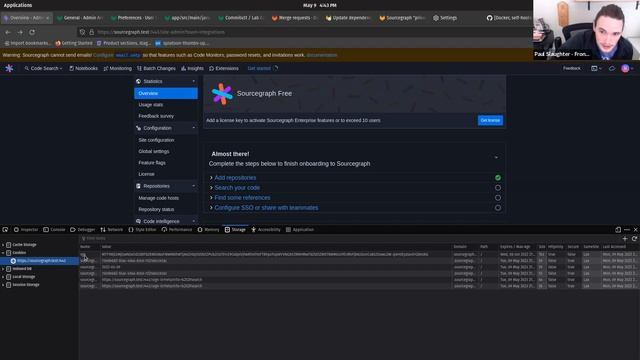Open the Code Search dropdown menu
The height and width of the screenshot is (360, 640).
click(x=43, y=69)
